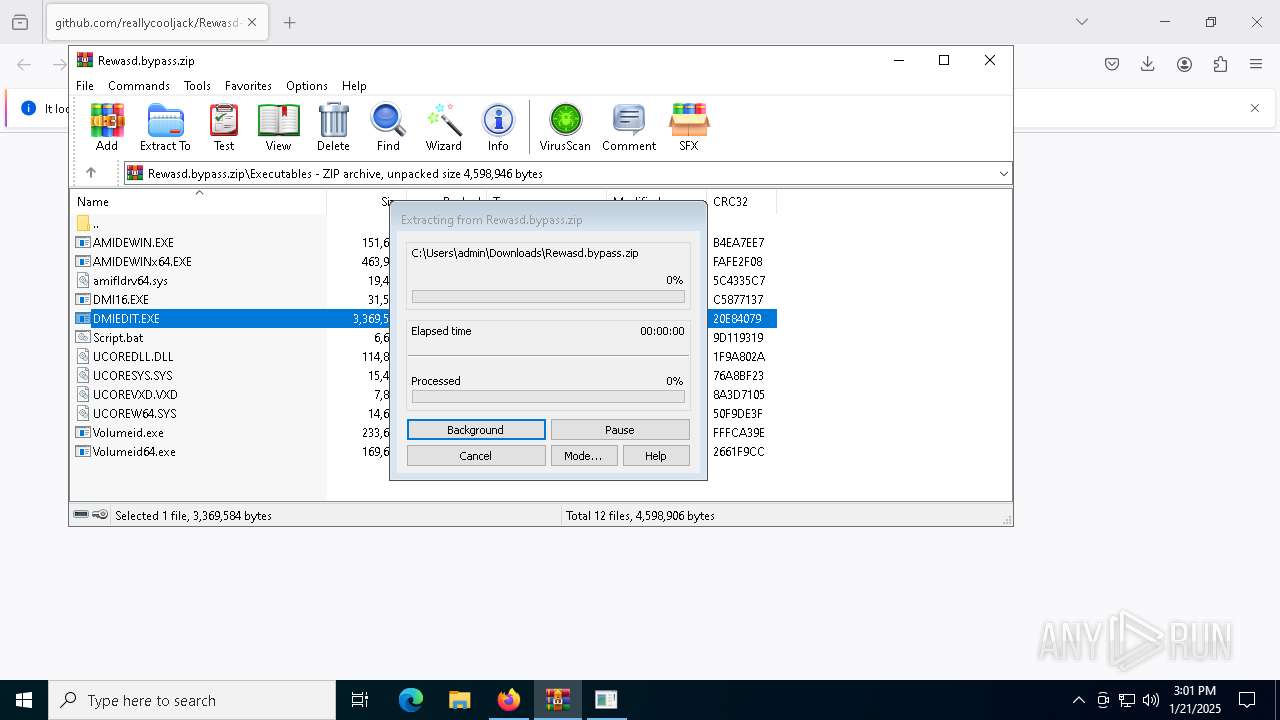Click the Test archive icon
1280x720 pixels.
pos(224,127)
